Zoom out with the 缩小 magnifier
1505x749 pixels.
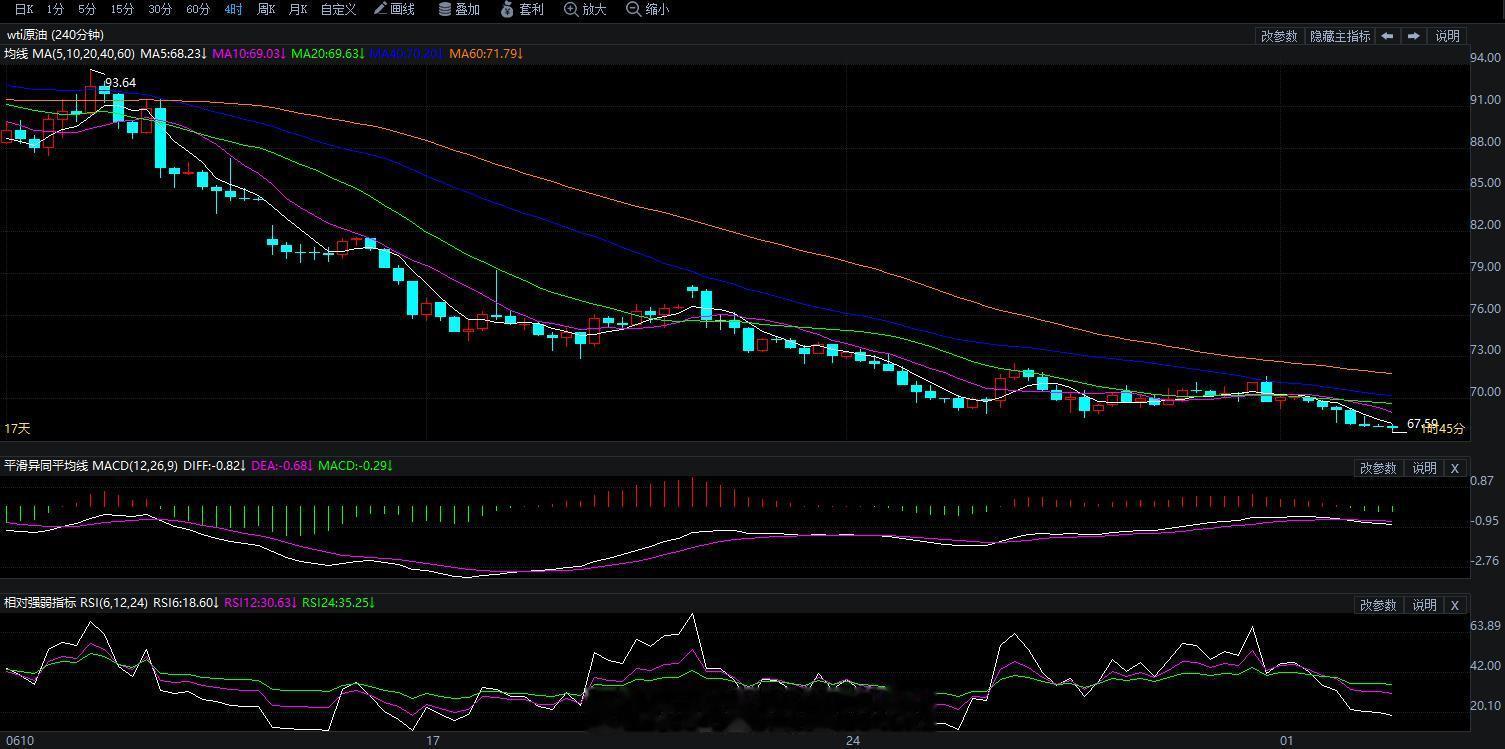coord(648,9)
